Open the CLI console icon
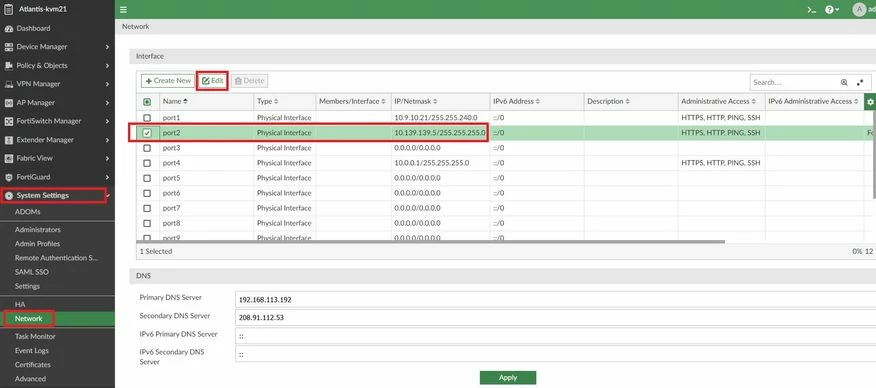876x388 pixels. pyautogui.click(x=812, y=9)
